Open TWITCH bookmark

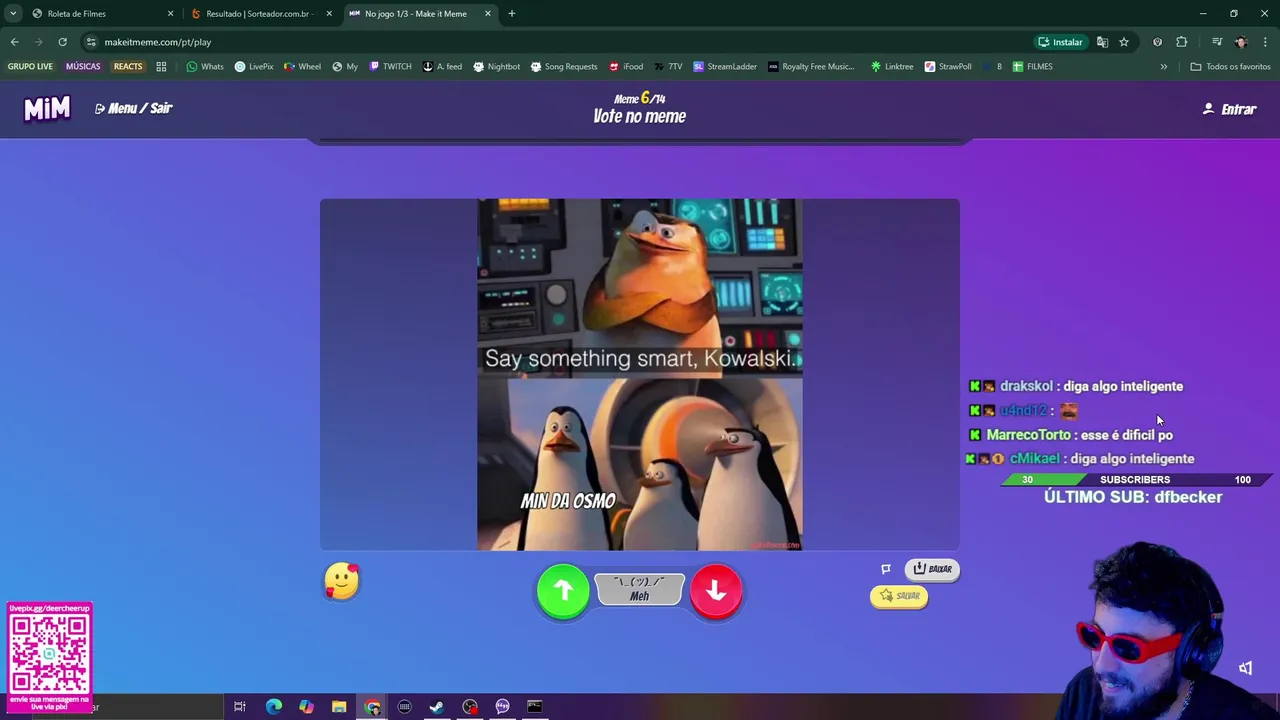point(390,67)
